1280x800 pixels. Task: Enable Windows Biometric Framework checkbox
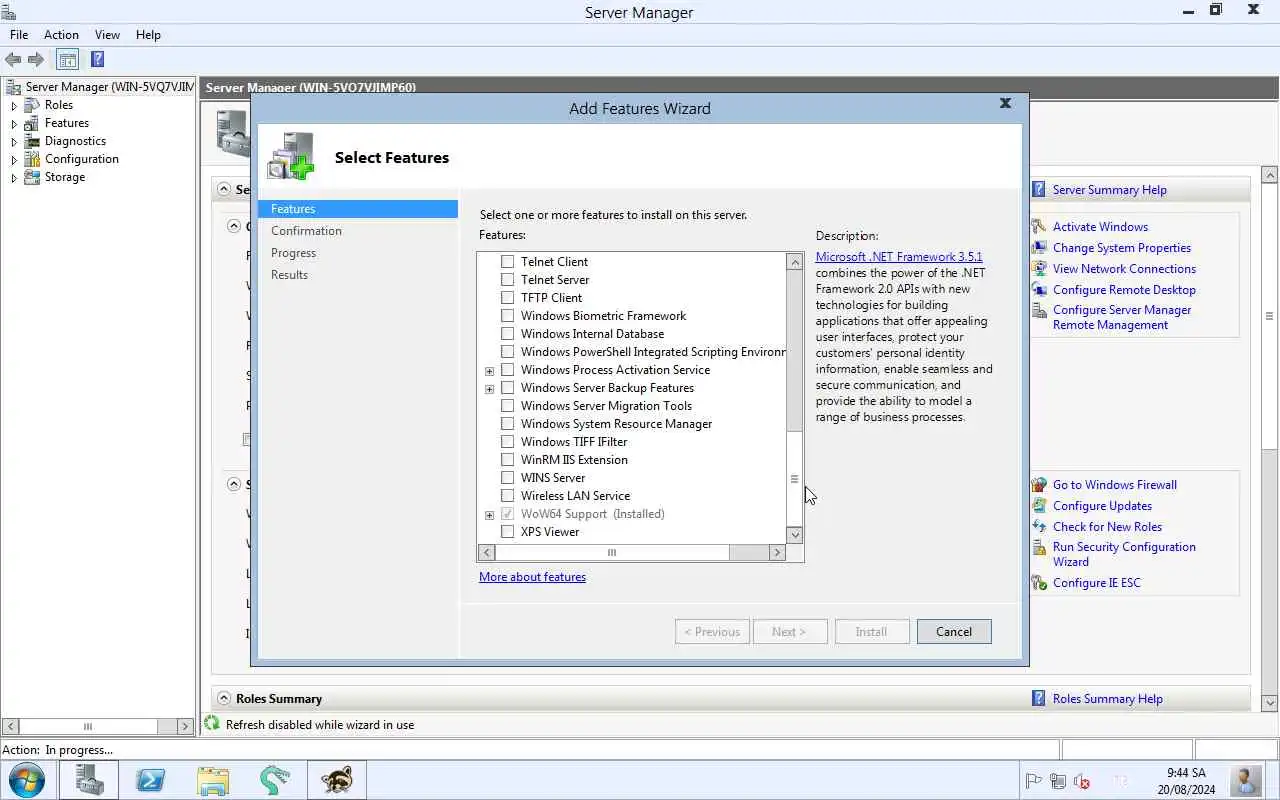tap(507, 316)
